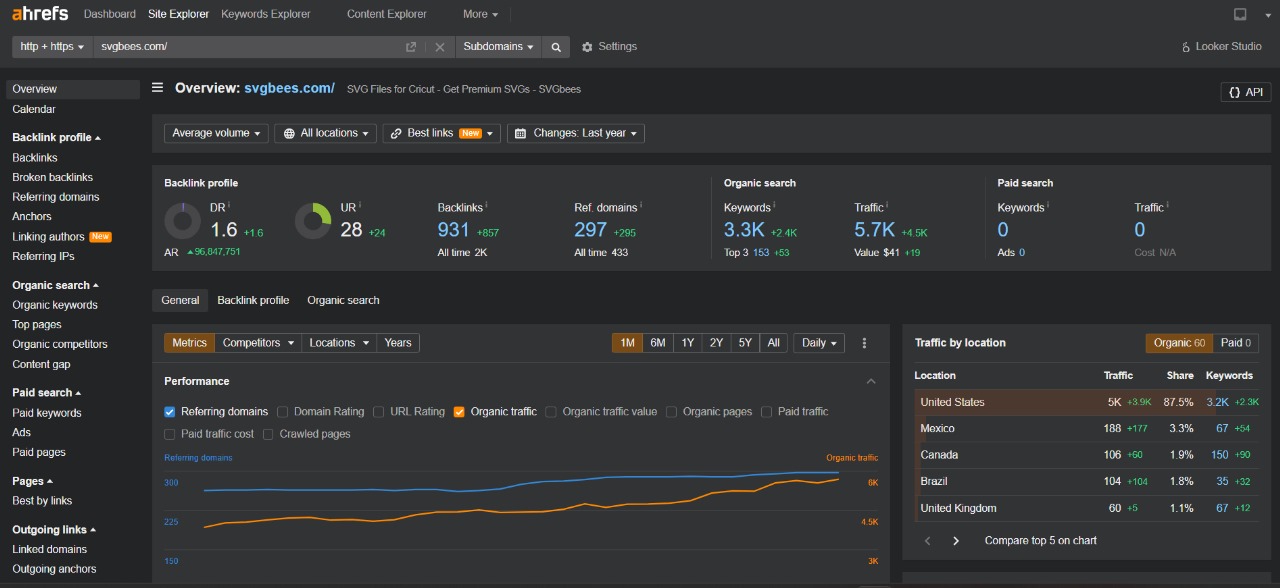The width and height of the screenshot is (1280, 588).
Task: Go to Content Explorer
Action: [387, 14]
